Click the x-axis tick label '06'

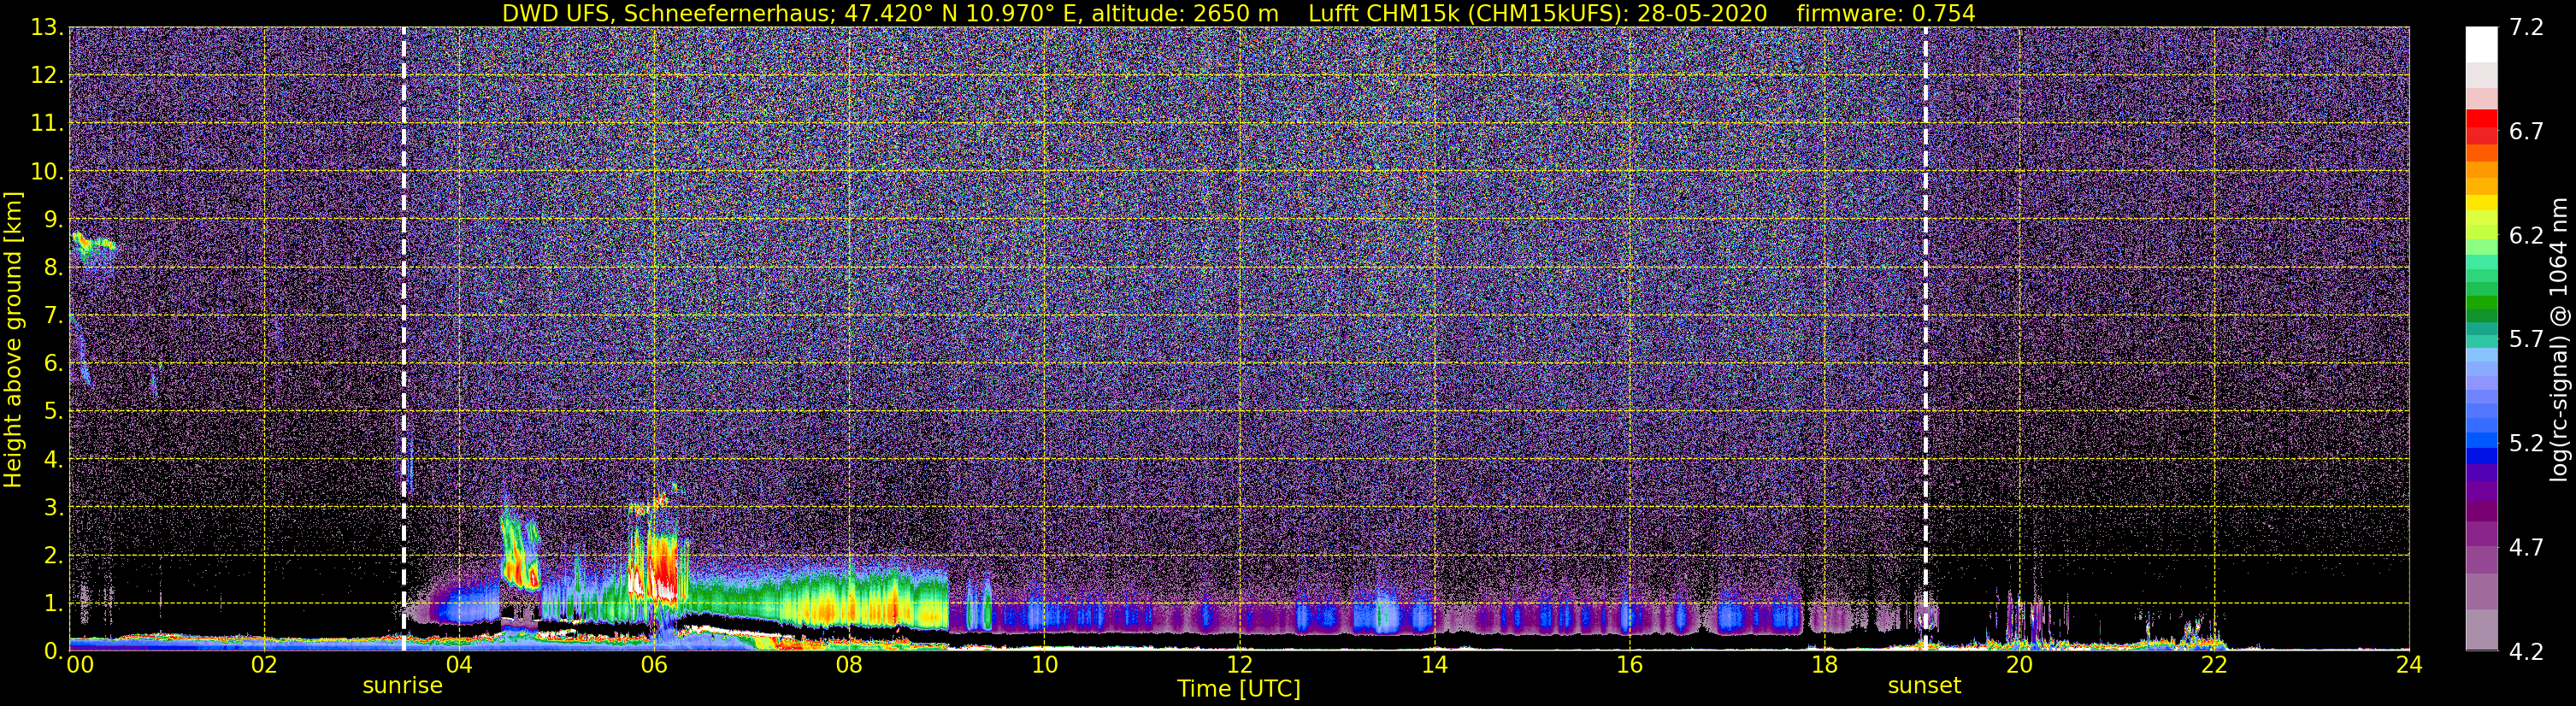coord(654,665)
